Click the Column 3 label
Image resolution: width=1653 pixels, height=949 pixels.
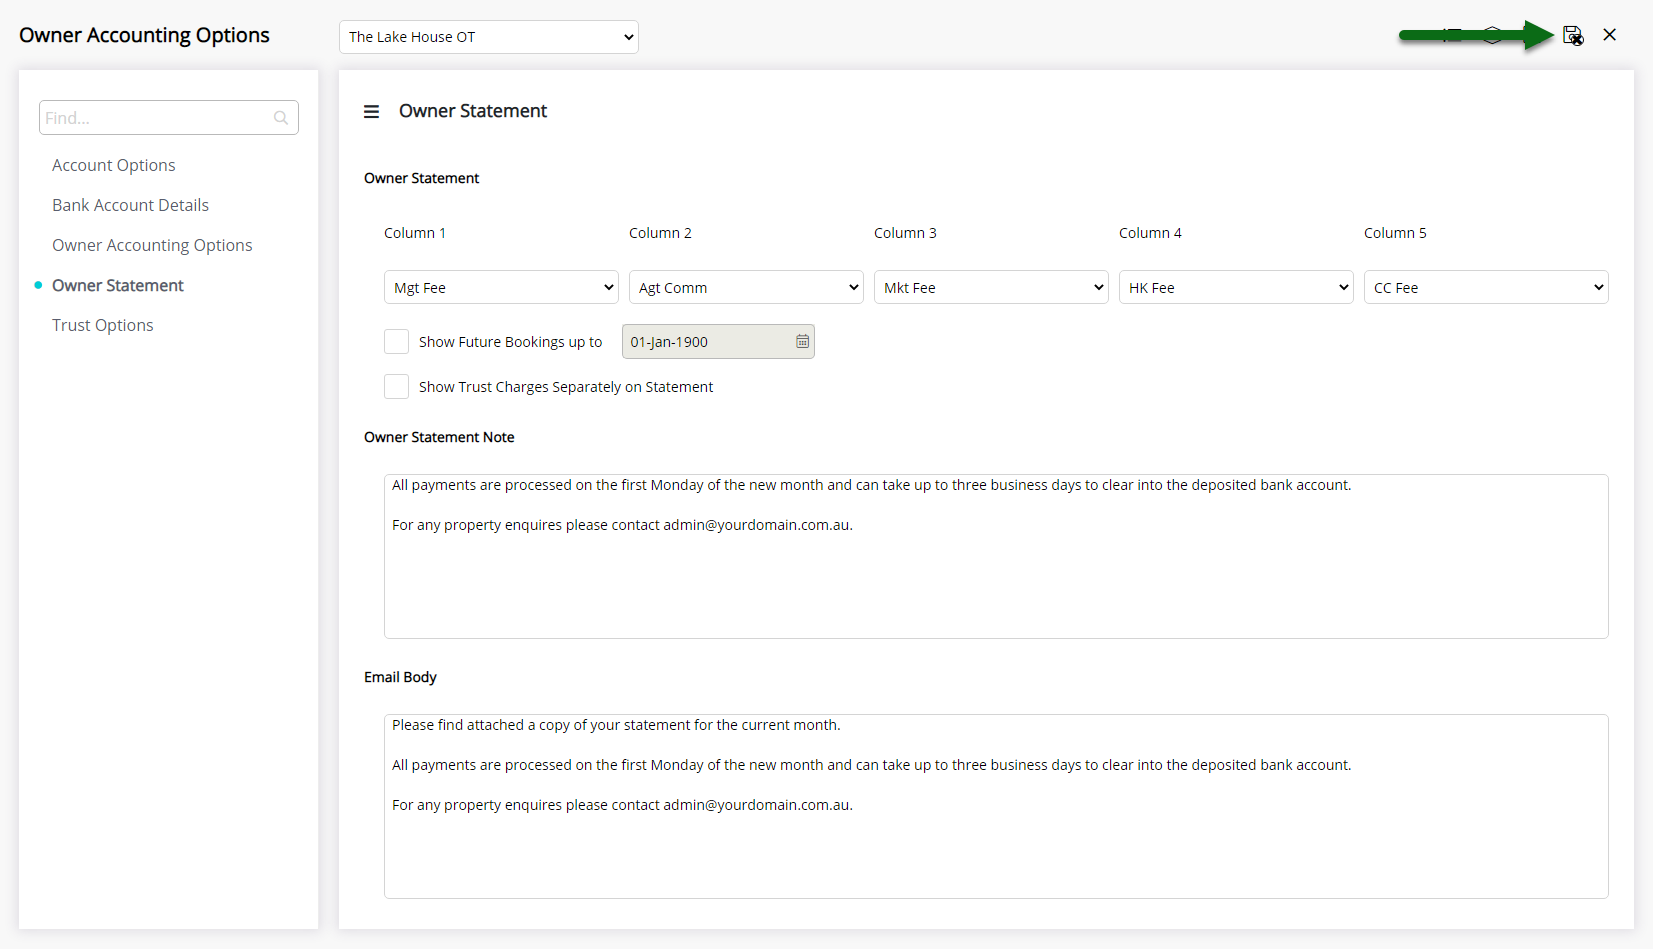tap(905, 233)
